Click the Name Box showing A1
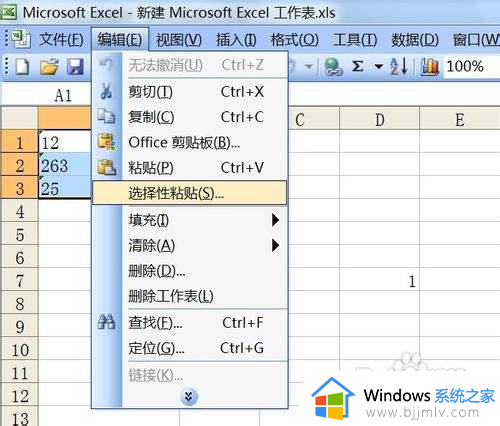Viewport: 500px width, 426px height. [47, 95]
